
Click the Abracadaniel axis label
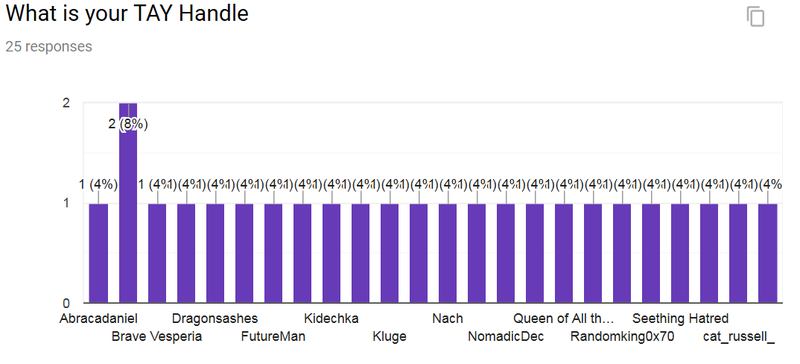pos(98,319)
